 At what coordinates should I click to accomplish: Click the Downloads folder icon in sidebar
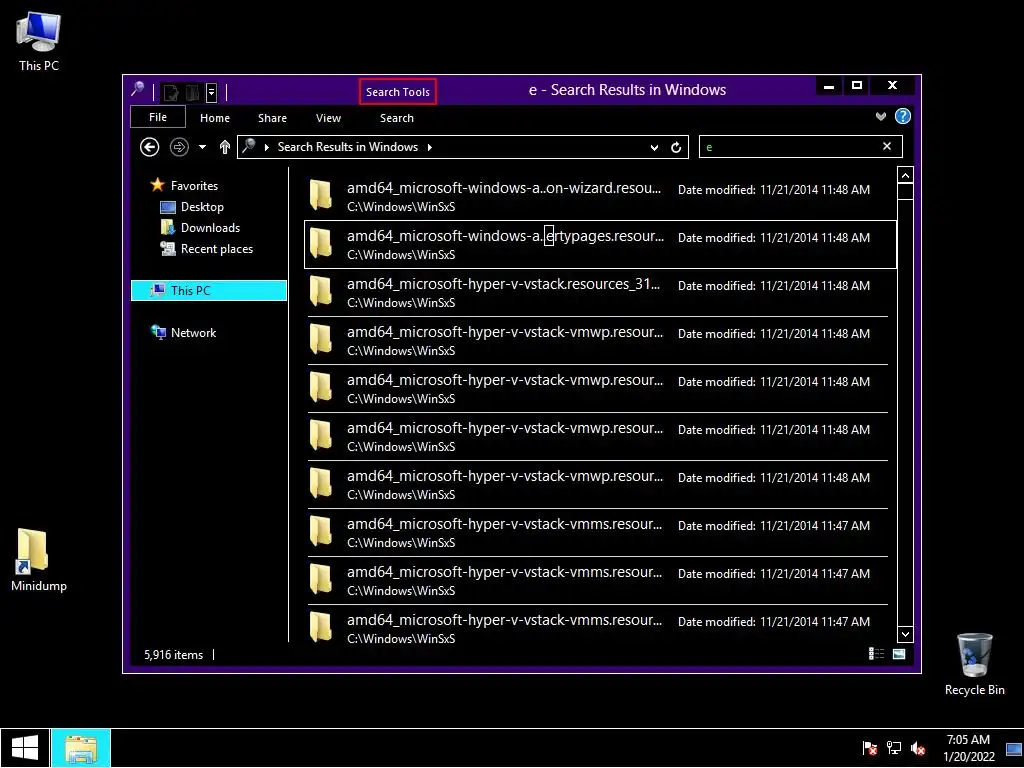[x=168, y=227]
